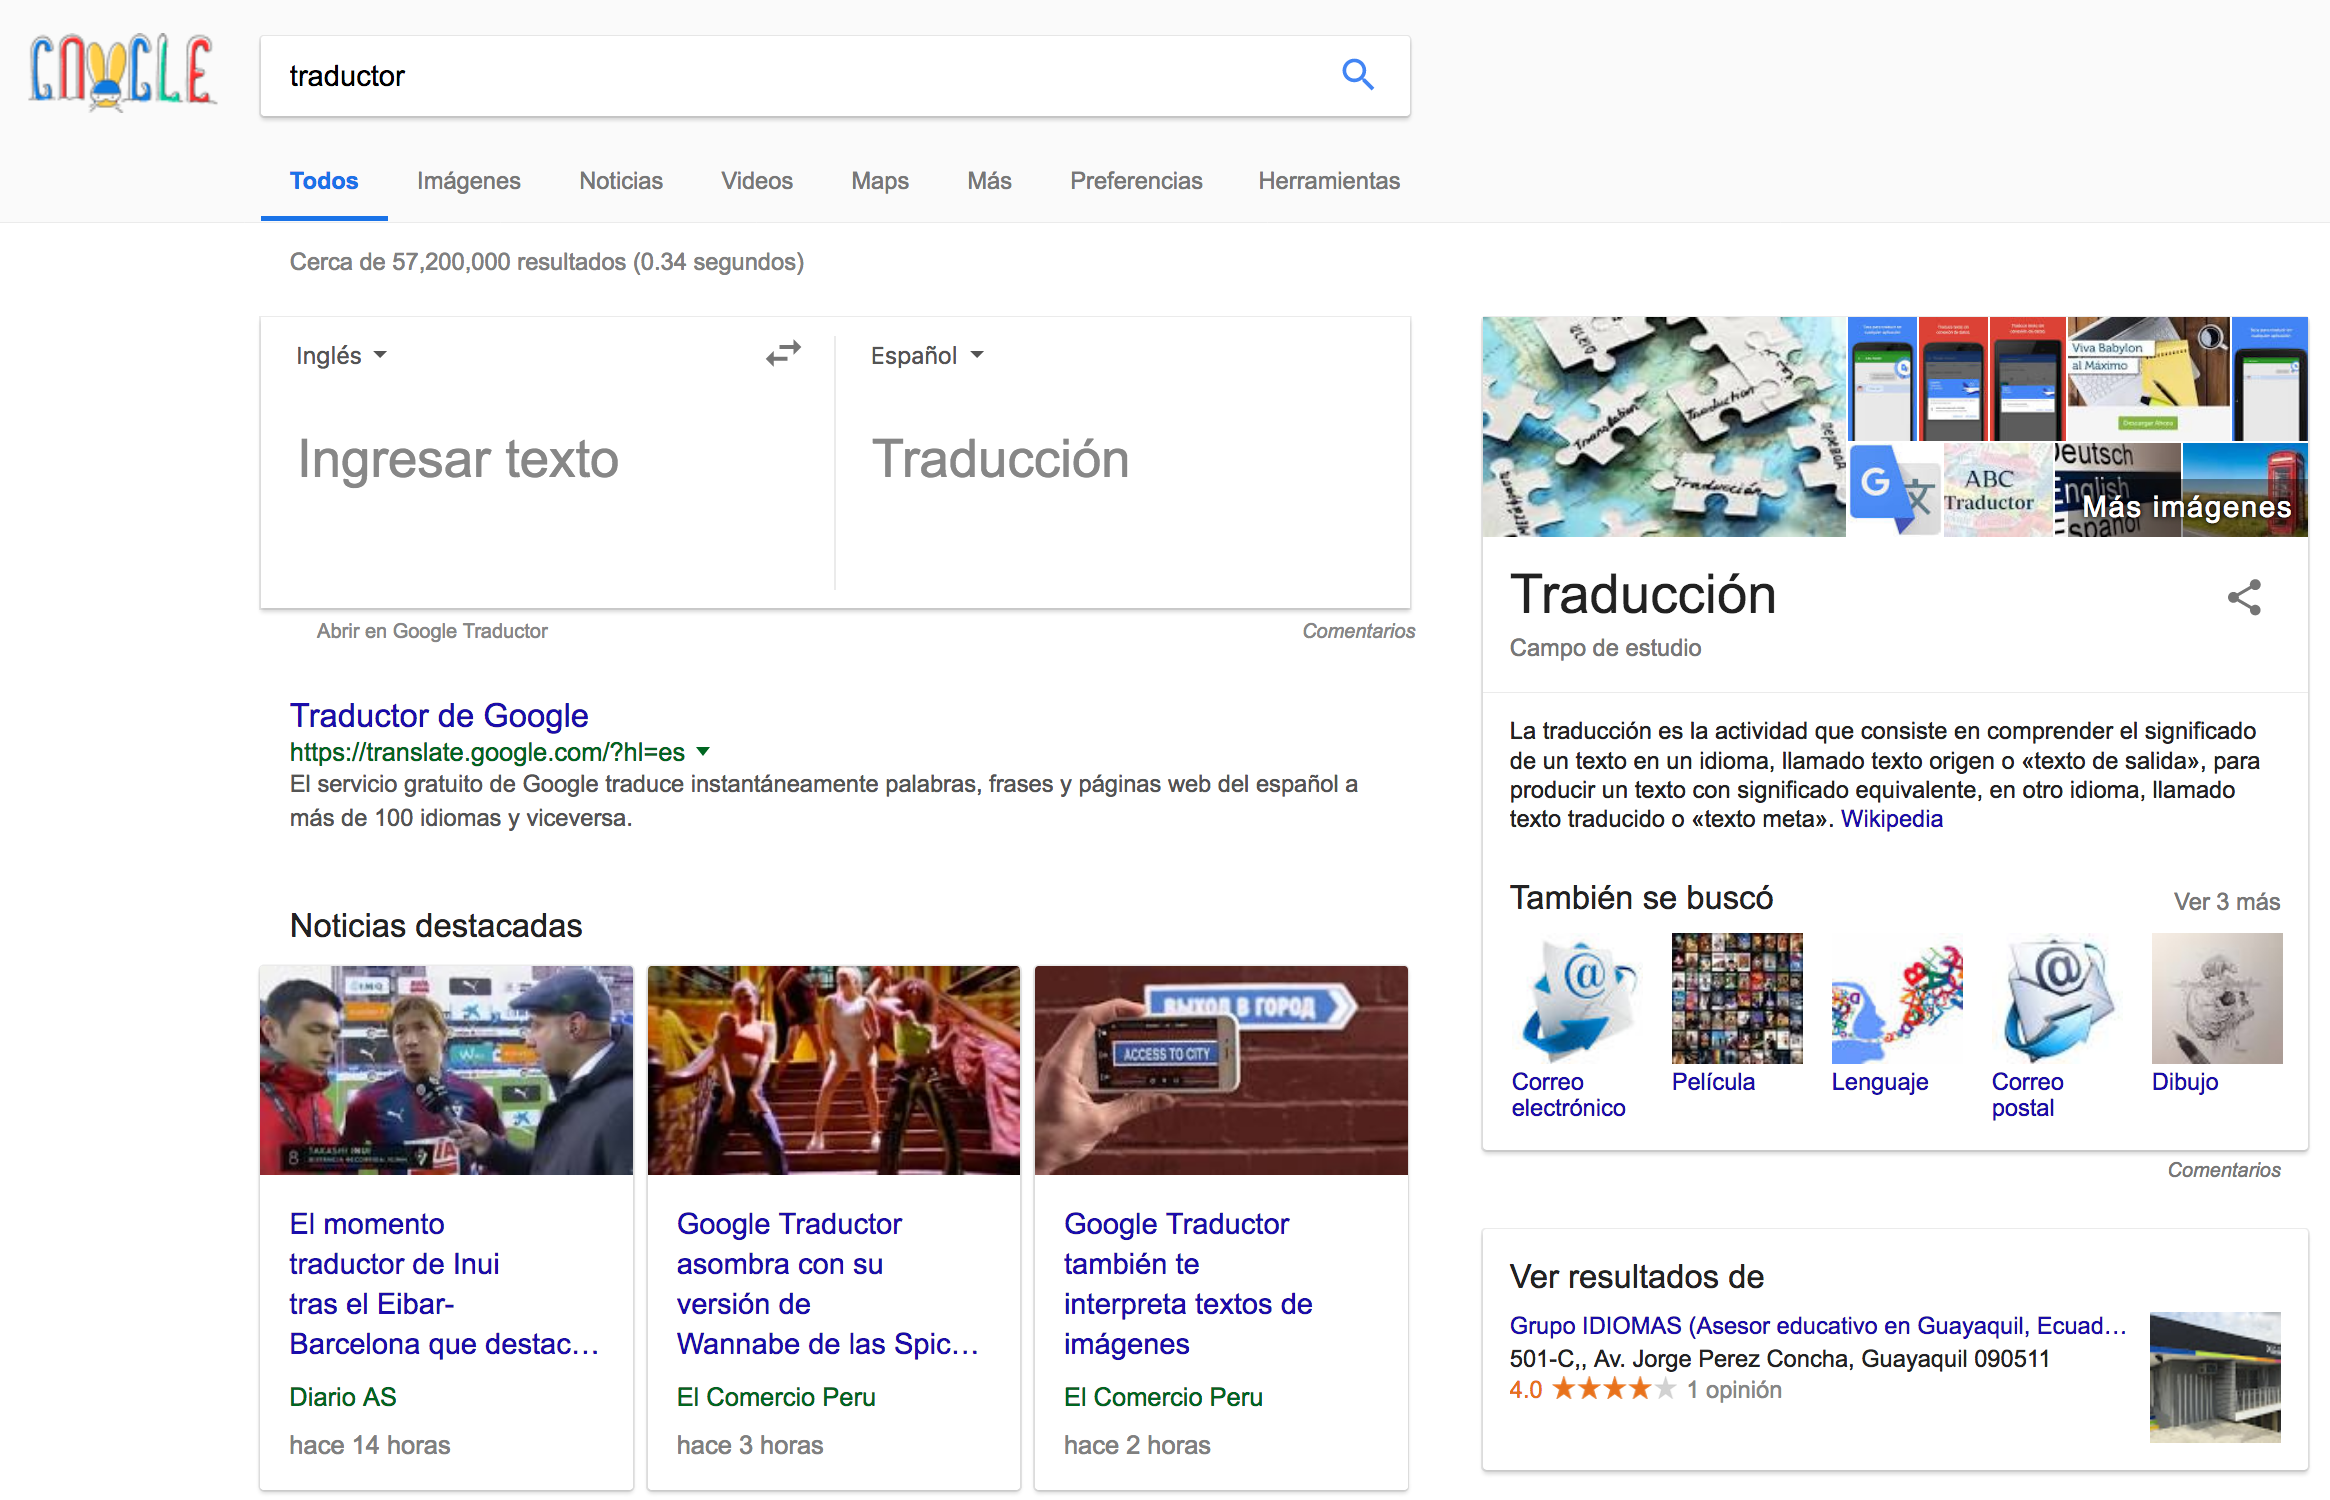This screenshot has width=2330, height=1500.
Task: Swap languages with the arrows icon
Action: (x=783, y=353)
